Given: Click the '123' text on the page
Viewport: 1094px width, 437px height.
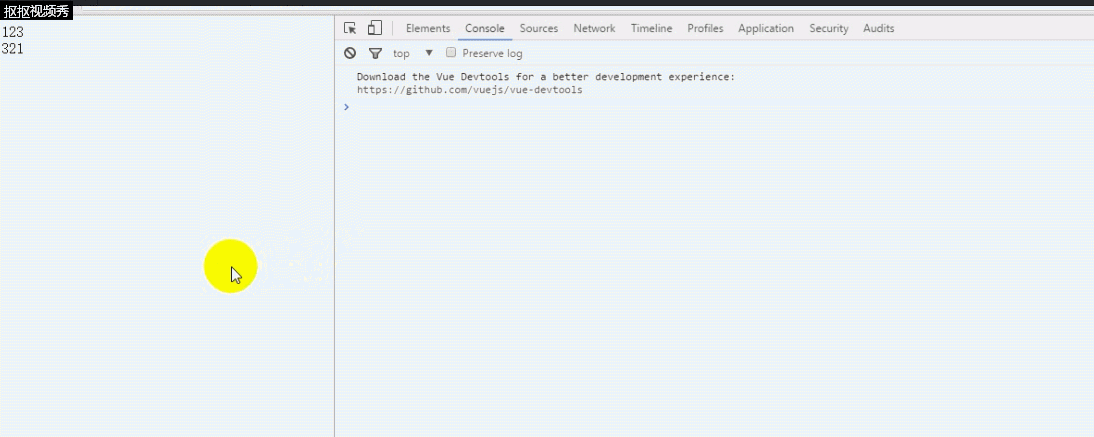Looking at the screenshot, I should (x=13, y=32).
